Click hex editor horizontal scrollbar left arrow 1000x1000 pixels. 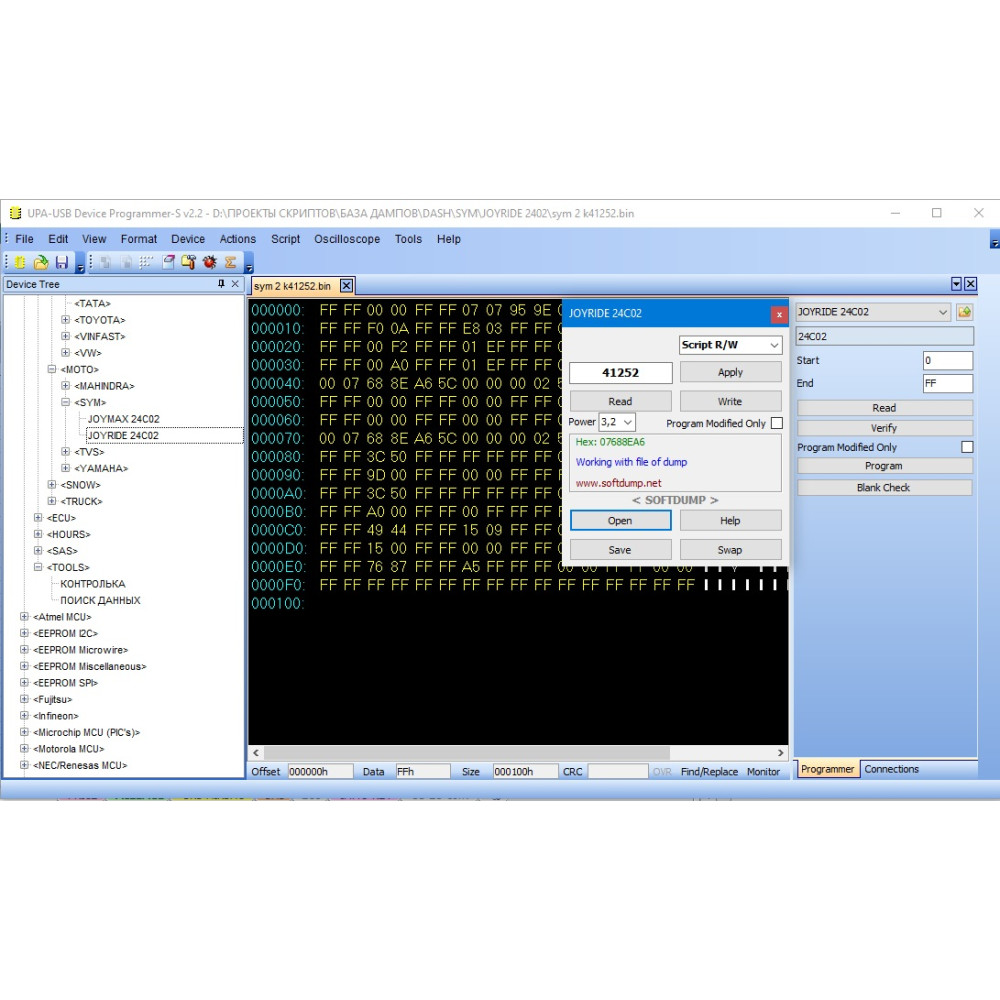pos(256,753)
